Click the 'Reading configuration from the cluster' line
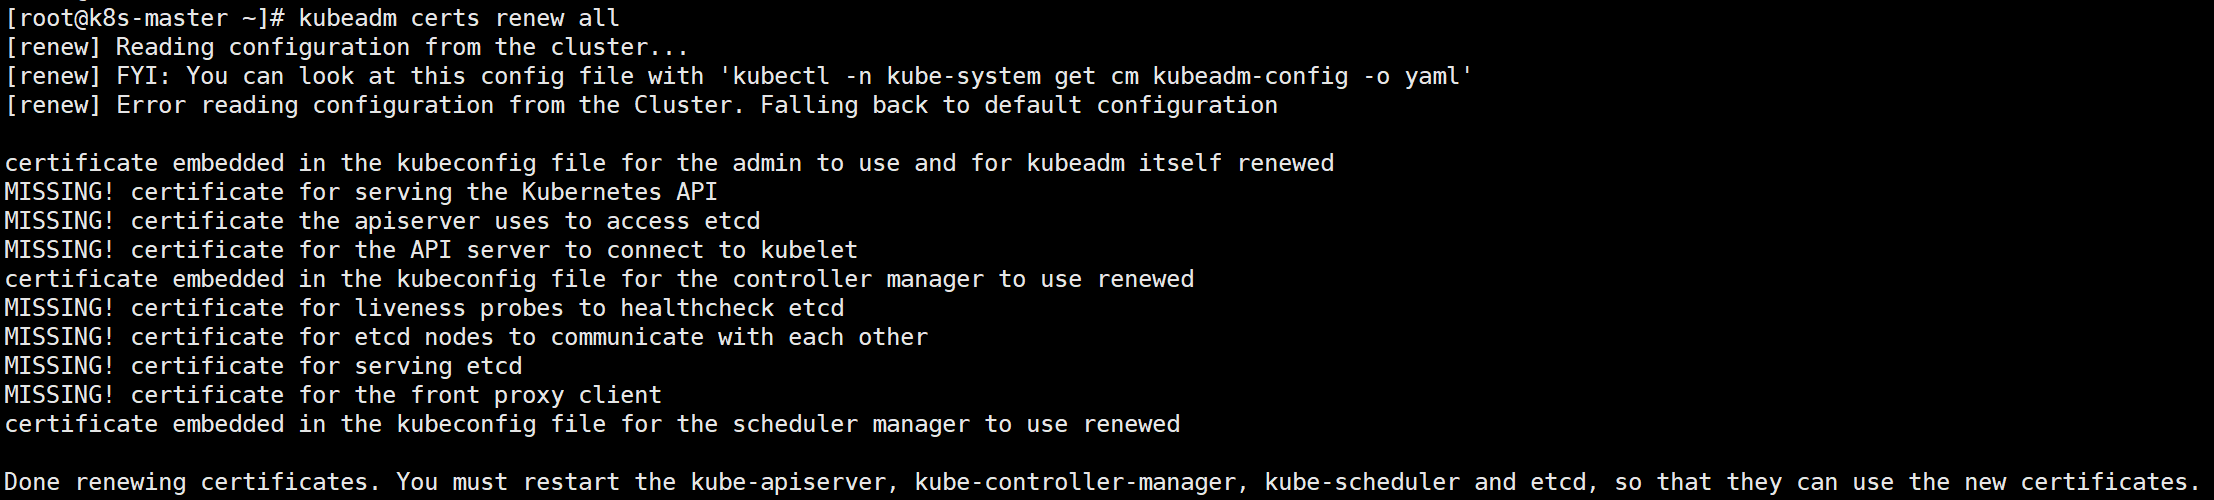 [x=401, y=47]
